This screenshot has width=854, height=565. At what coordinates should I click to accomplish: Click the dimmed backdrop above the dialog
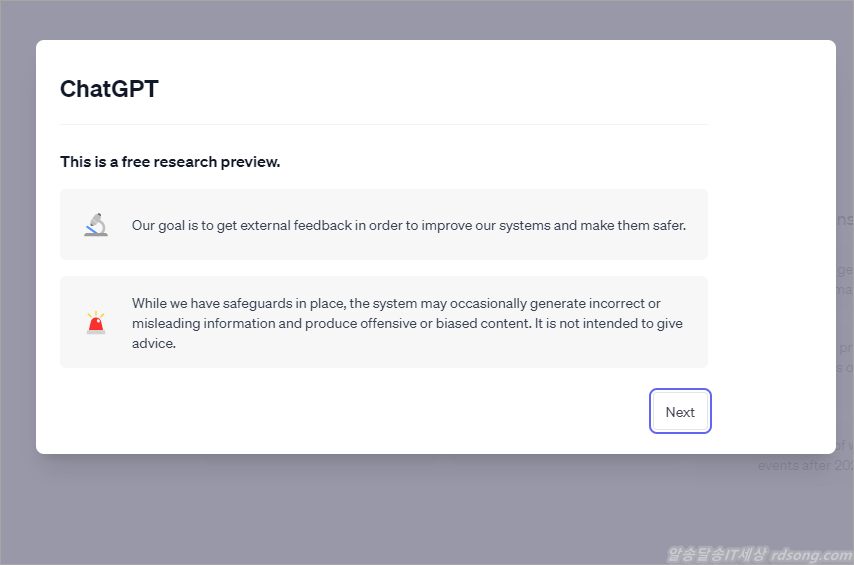point(427,20)
